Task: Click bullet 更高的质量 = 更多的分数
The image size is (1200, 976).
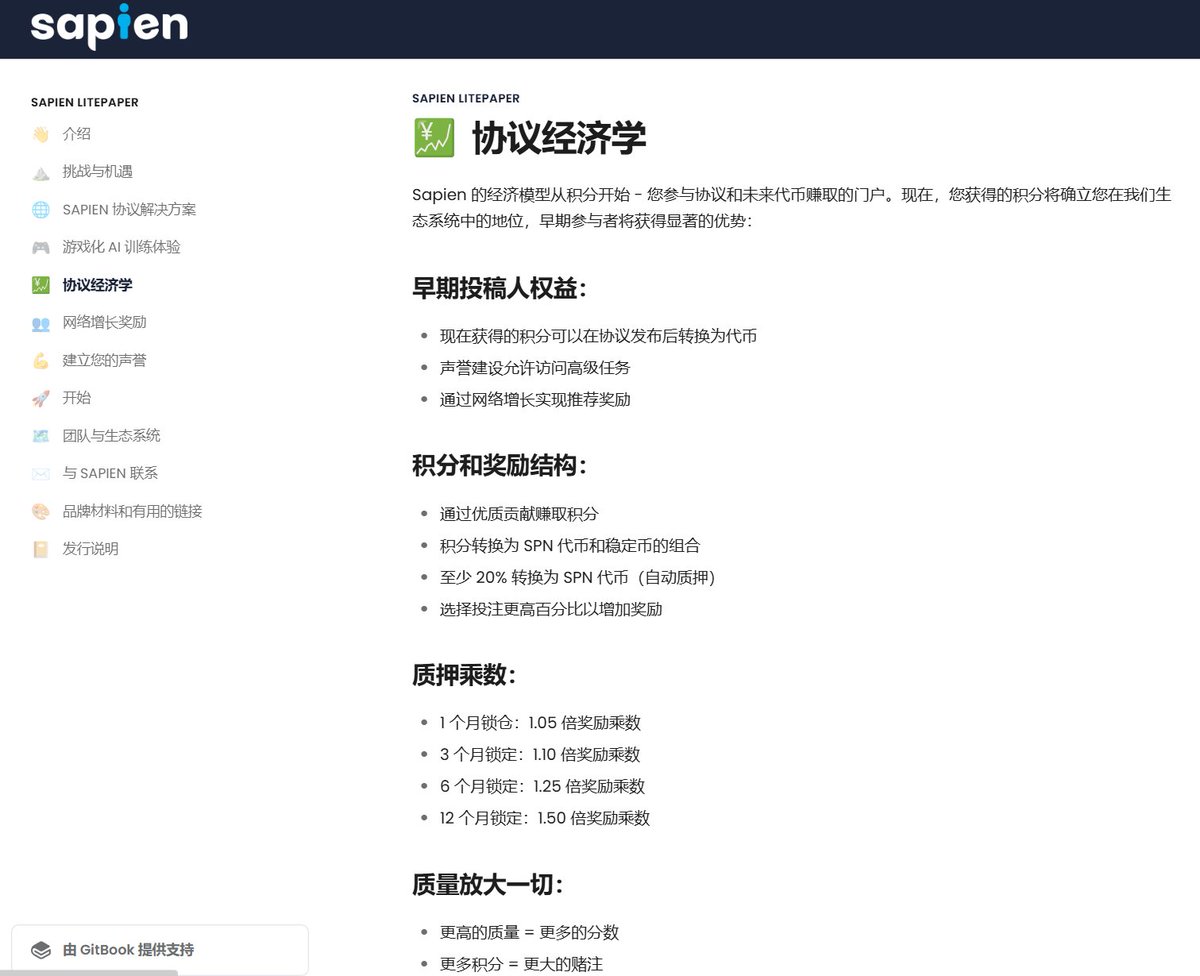Action: [x=530, y=932]
